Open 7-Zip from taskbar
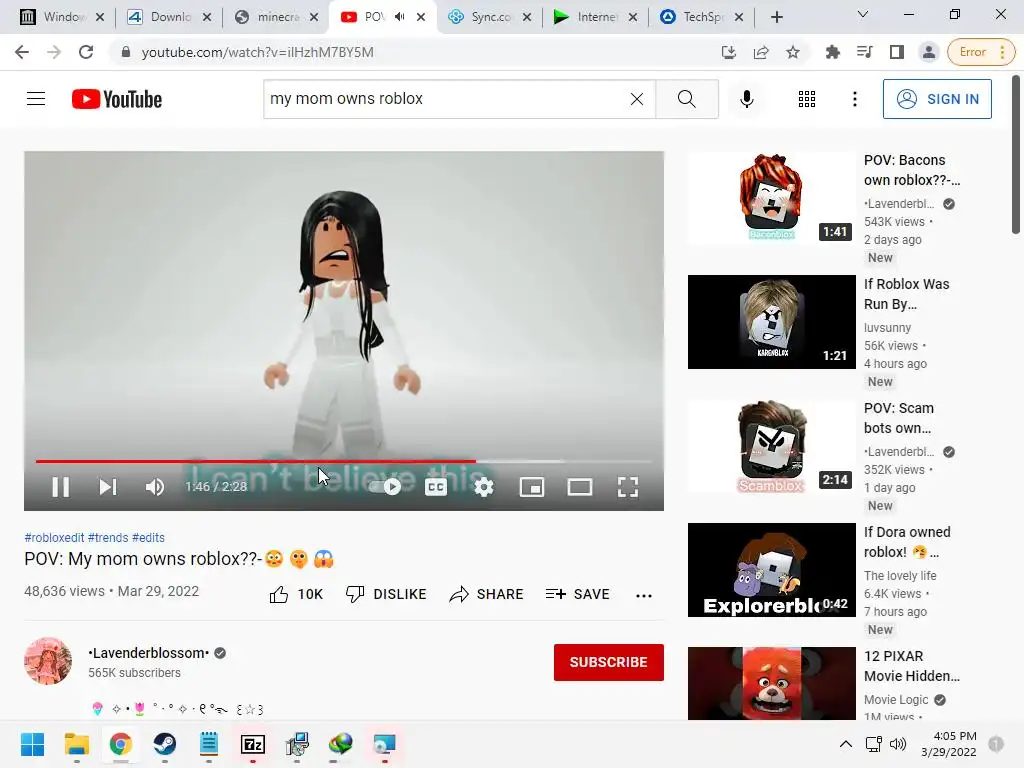The image size is (1024, 768). [253, 744]
